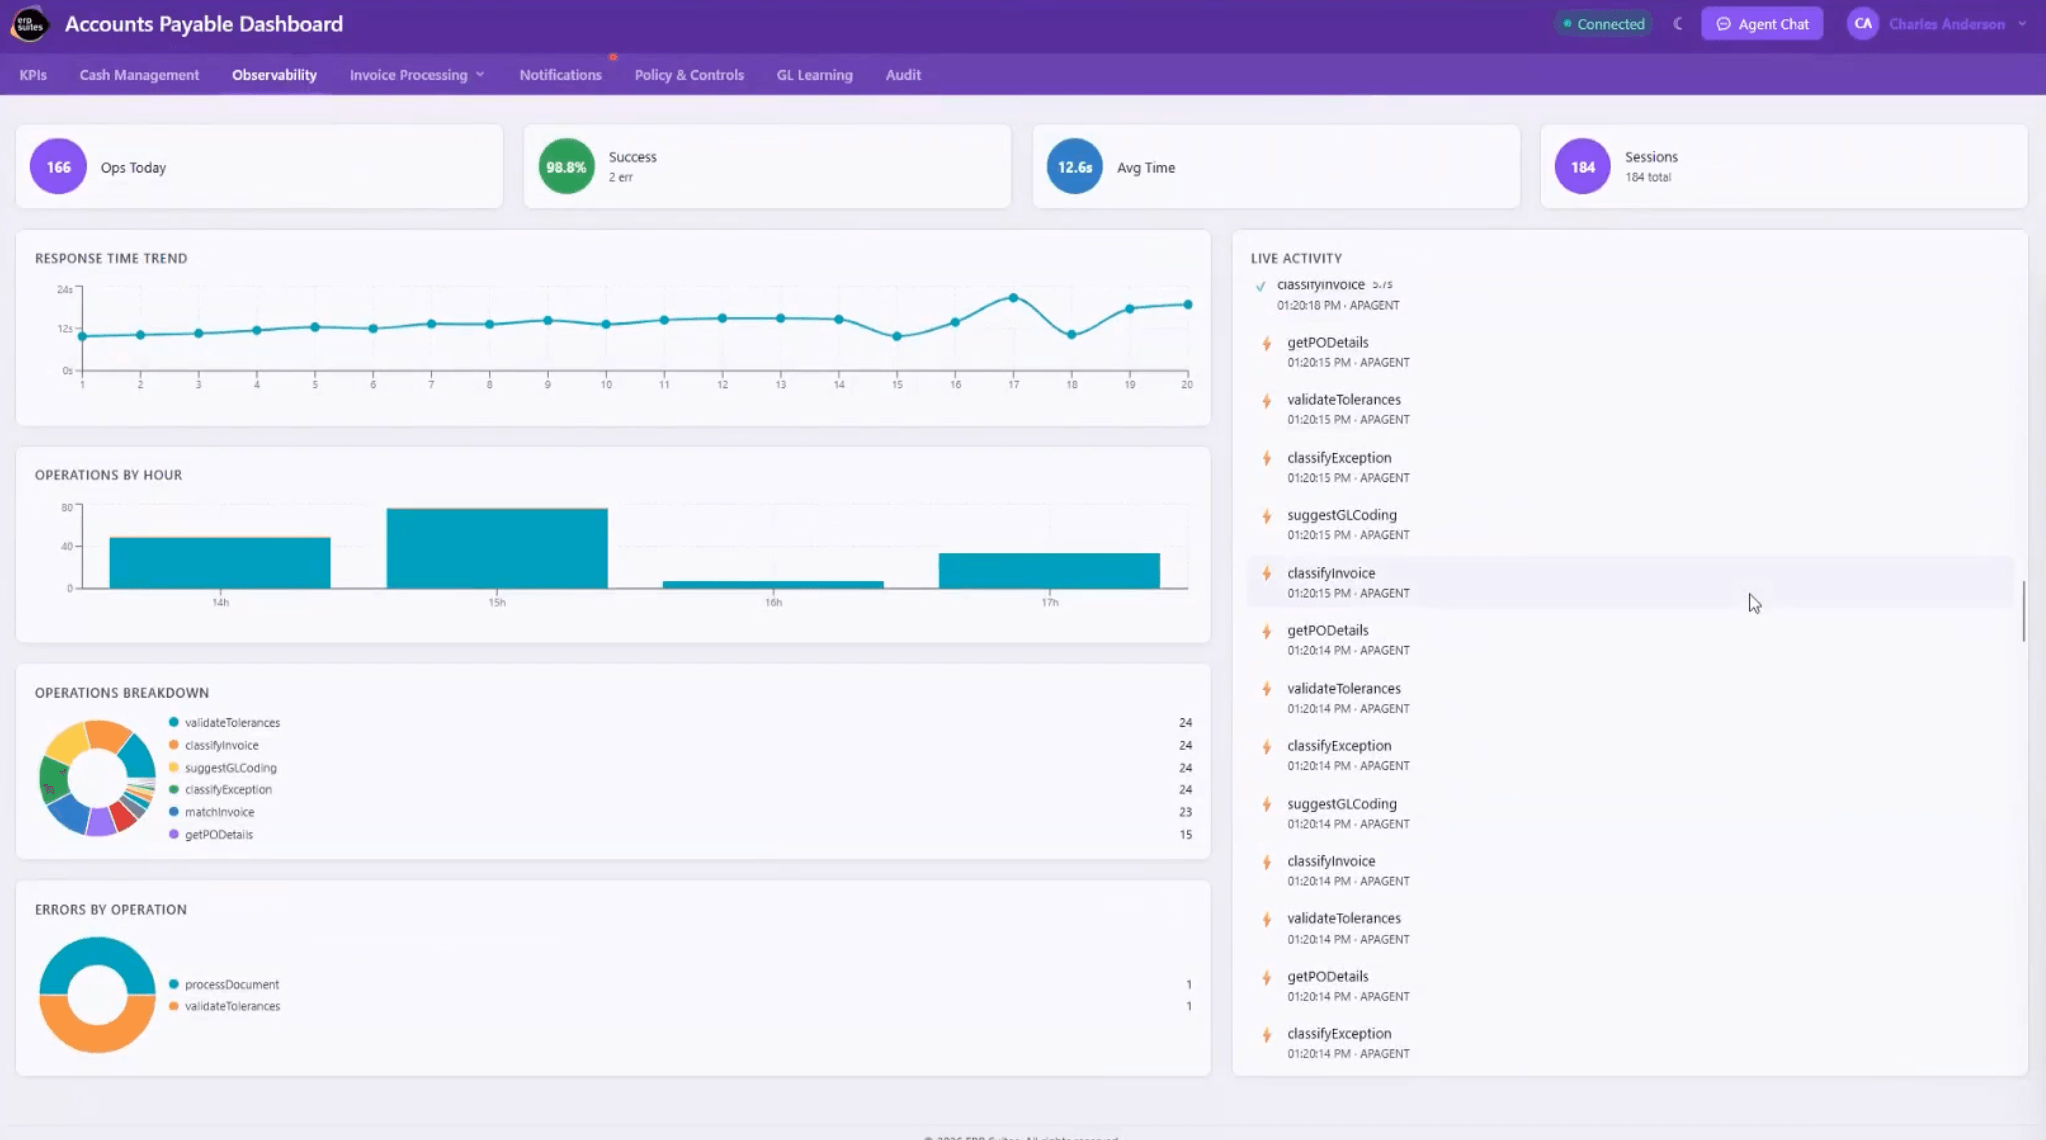Open the Cash Management tab
The image size is (2046, 1140).
pyautogui.click(x=139, y=75)
